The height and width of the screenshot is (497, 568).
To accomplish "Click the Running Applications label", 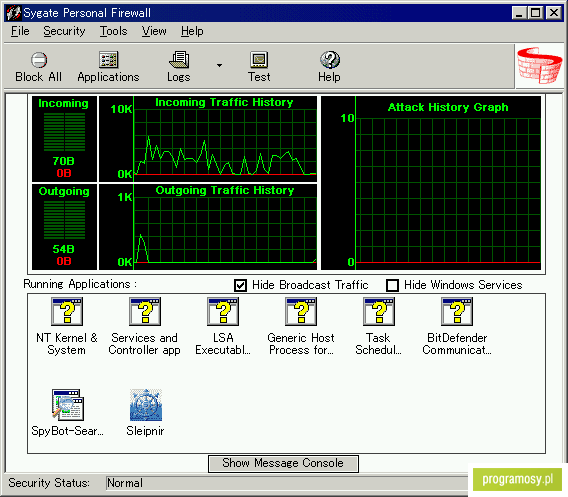I will [x=80, y=284].
